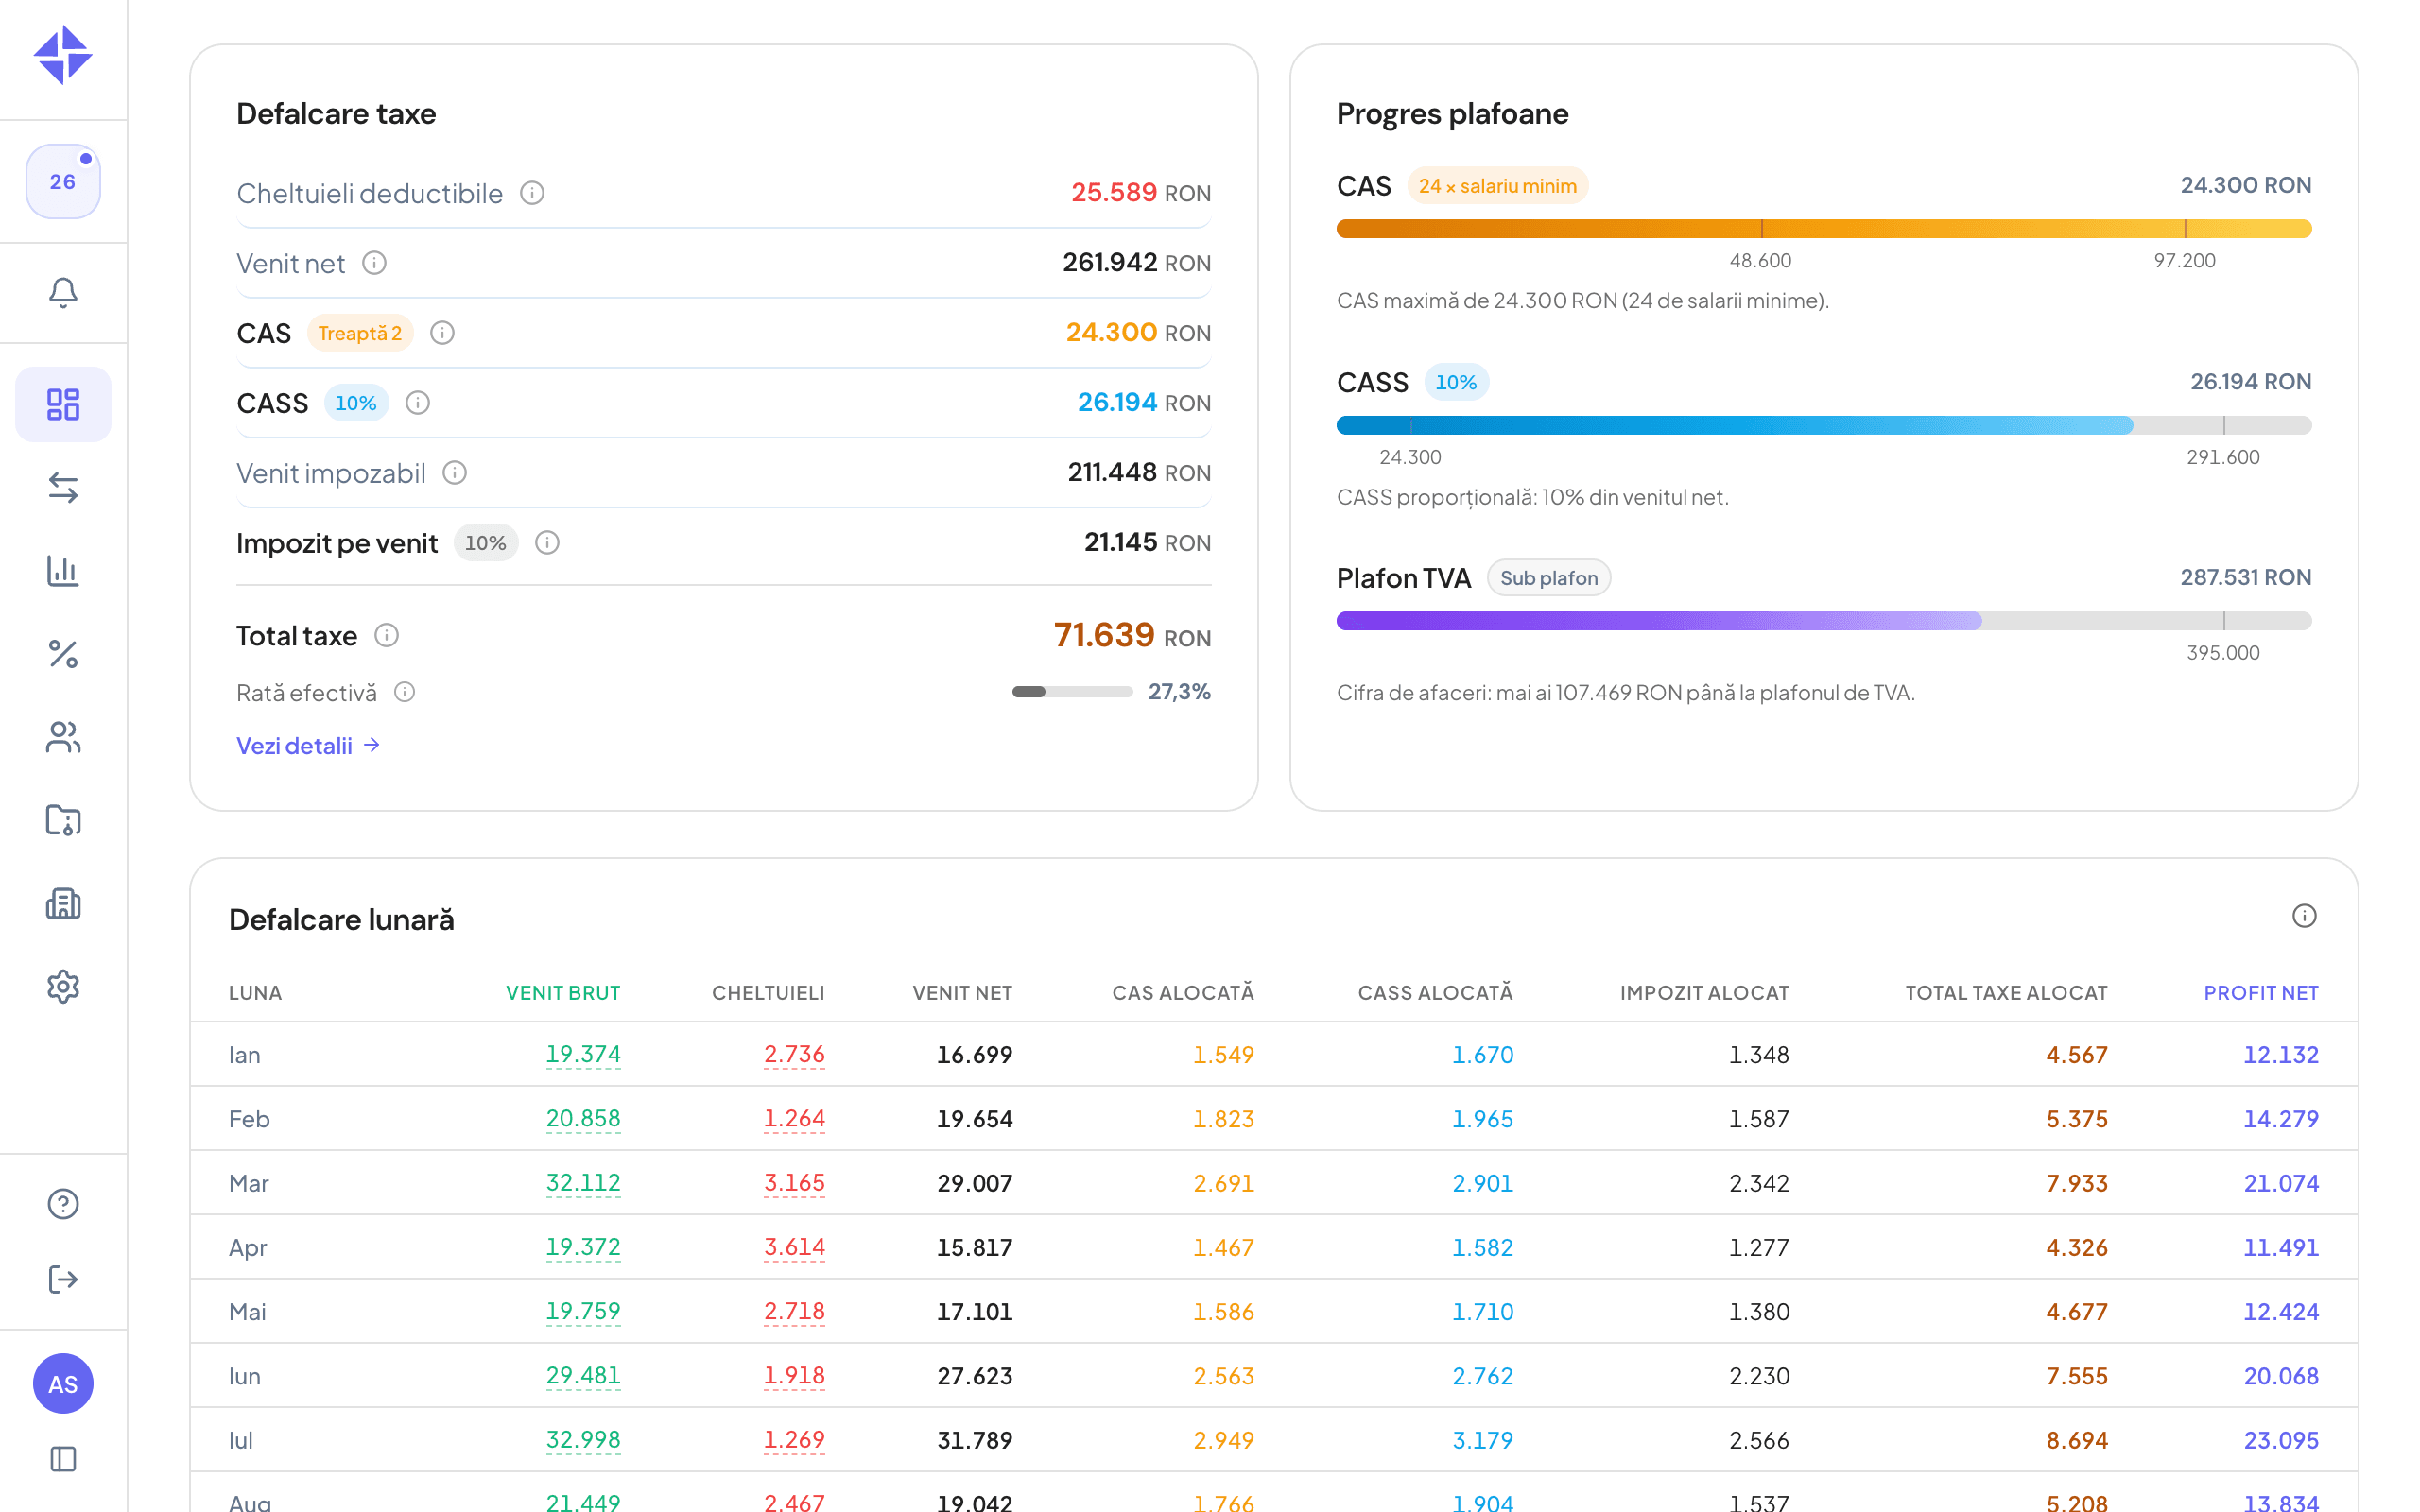Show info icon for Total taxe
Image resolution: width=2420 pixels, height=1512 pixels.
pos(386,635)
